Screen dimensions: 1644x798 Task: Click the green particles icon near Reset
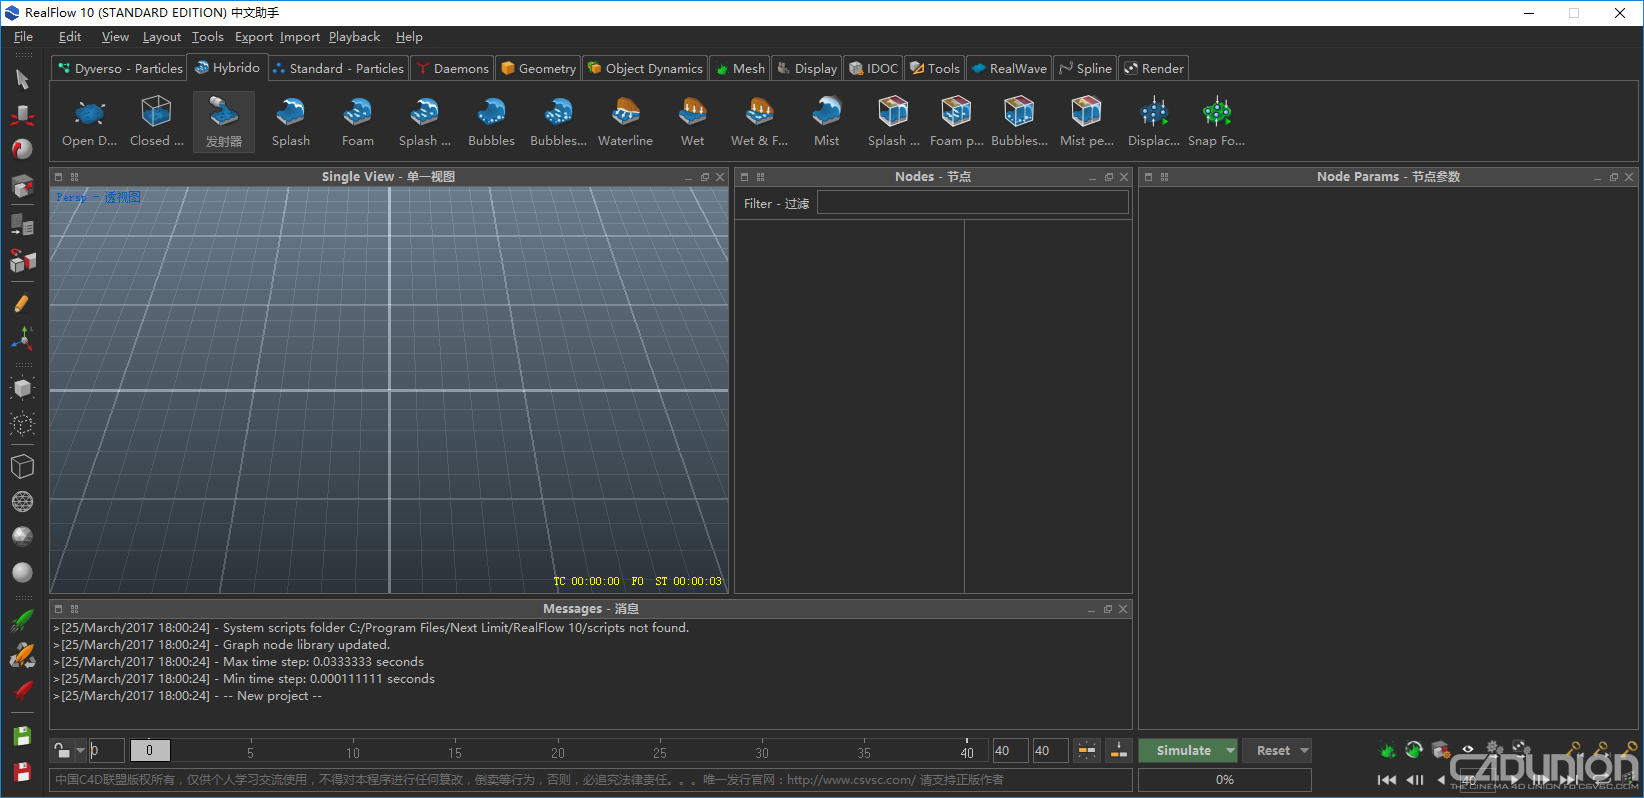click(x=1388, y=749)
